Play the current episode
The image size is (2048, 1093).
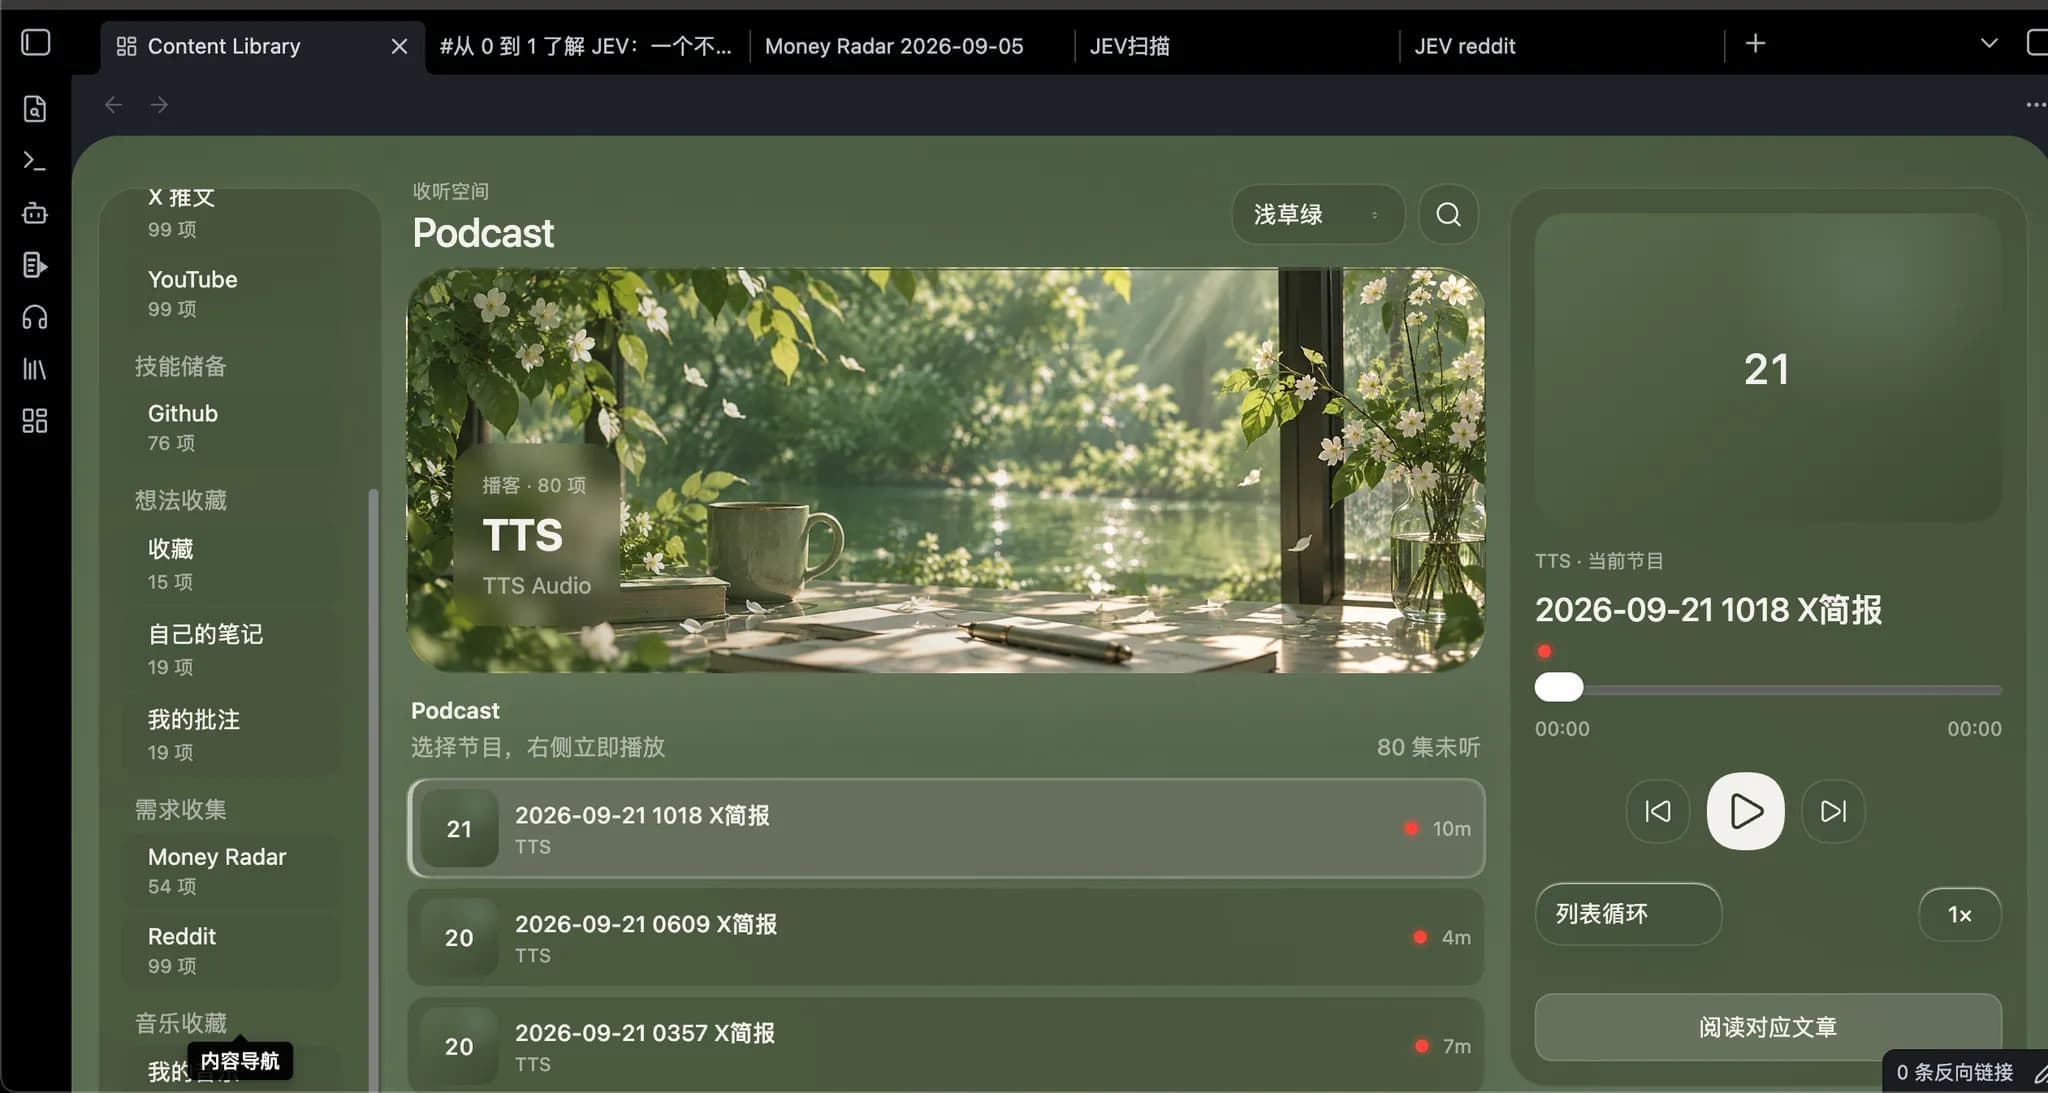point(1745,811)
